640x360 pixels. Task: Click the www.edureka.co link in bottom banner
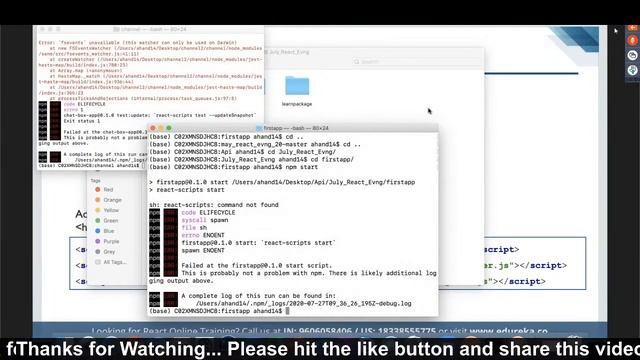point(508,331)
